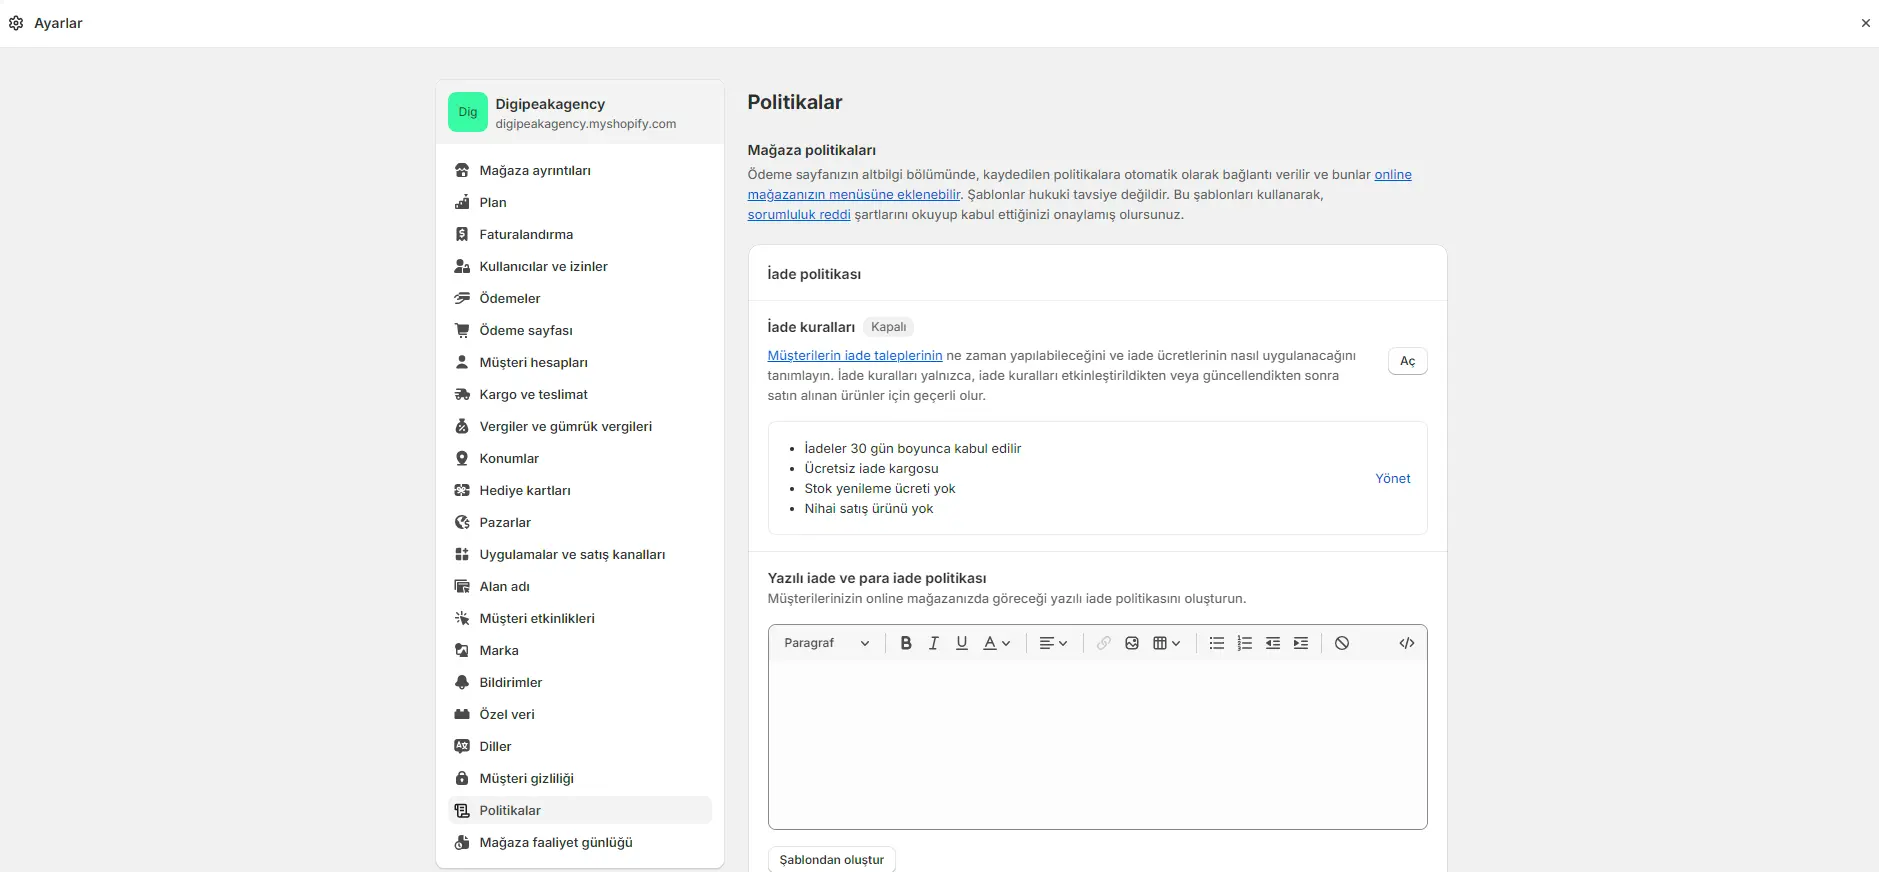The image size is (1879, 872).
Task: Click the Digipeakagency store header
Action: 580,112
